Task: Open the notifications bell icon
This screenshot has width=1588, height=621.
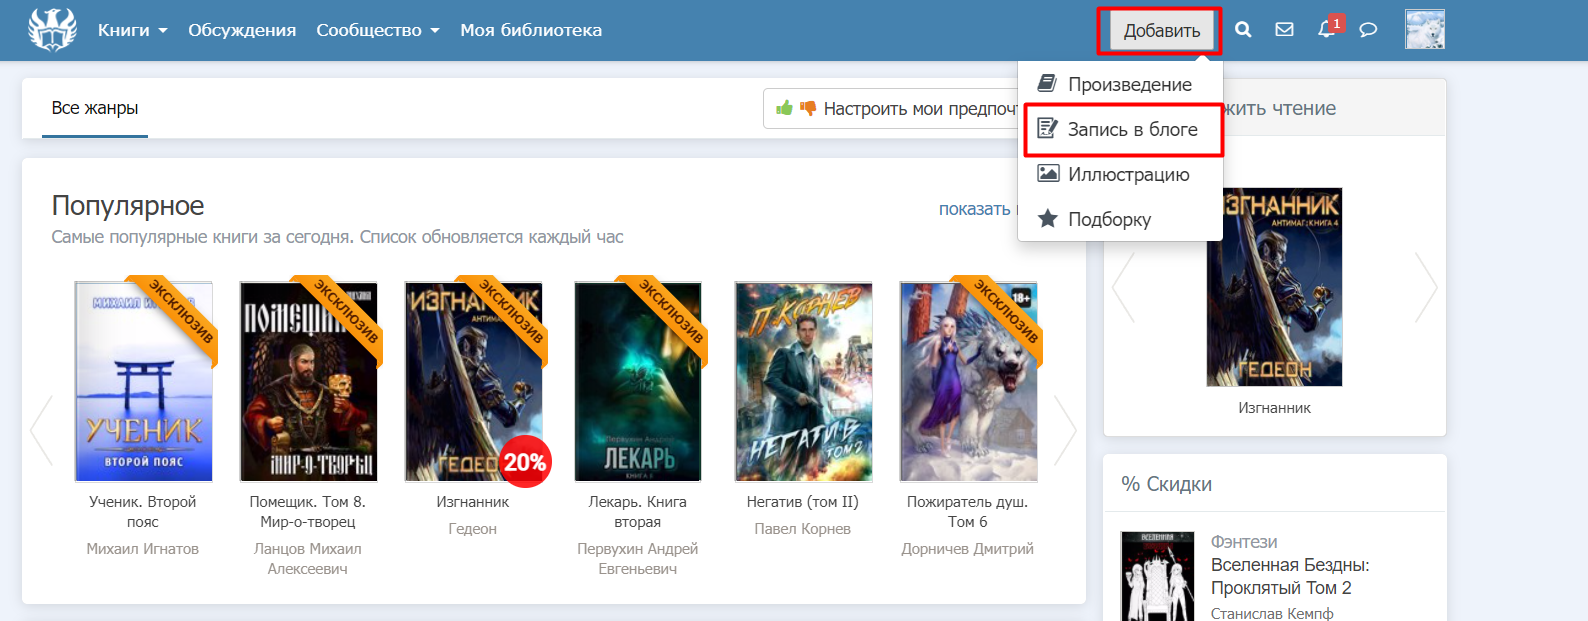Action: point(1326,30)
